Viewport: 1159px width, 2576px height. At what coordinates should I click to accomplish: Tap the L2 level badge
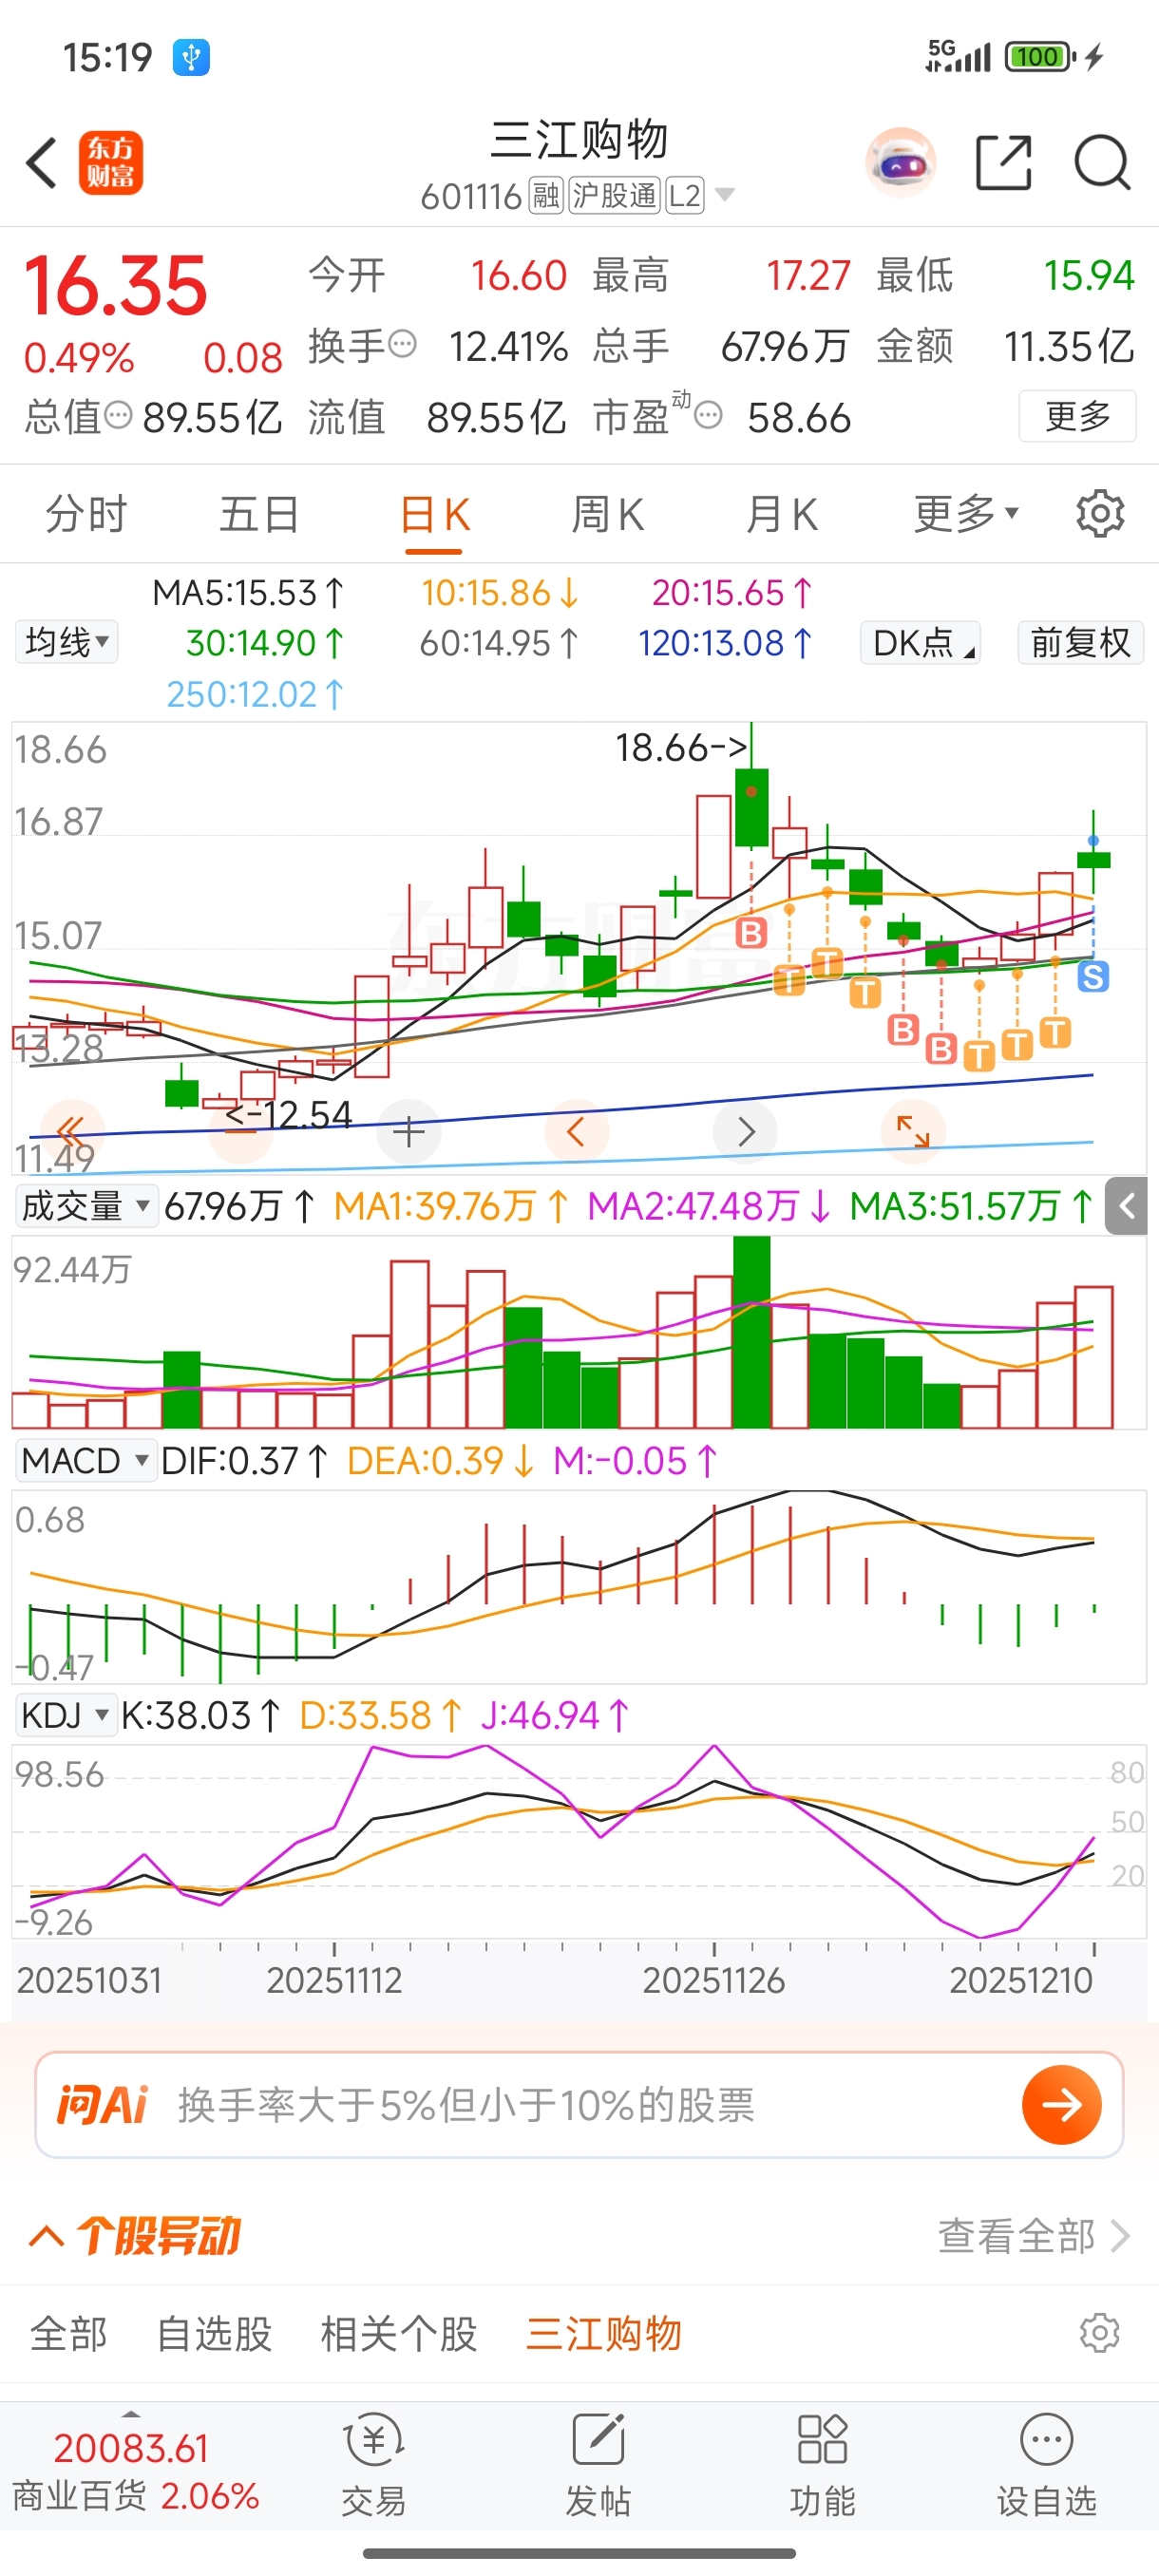pyautogui.click(x=685, y=195)
